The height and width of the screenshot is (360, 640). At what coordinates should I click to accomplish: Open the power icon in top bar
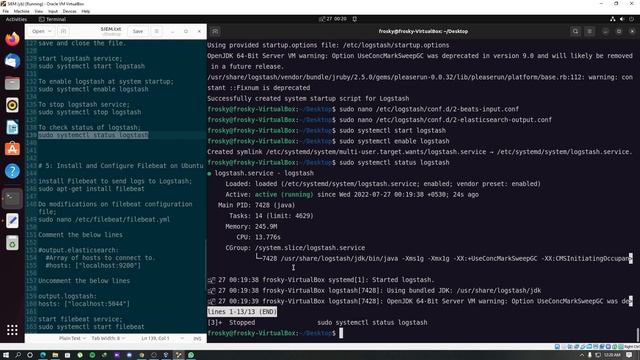tap(631, 19)
